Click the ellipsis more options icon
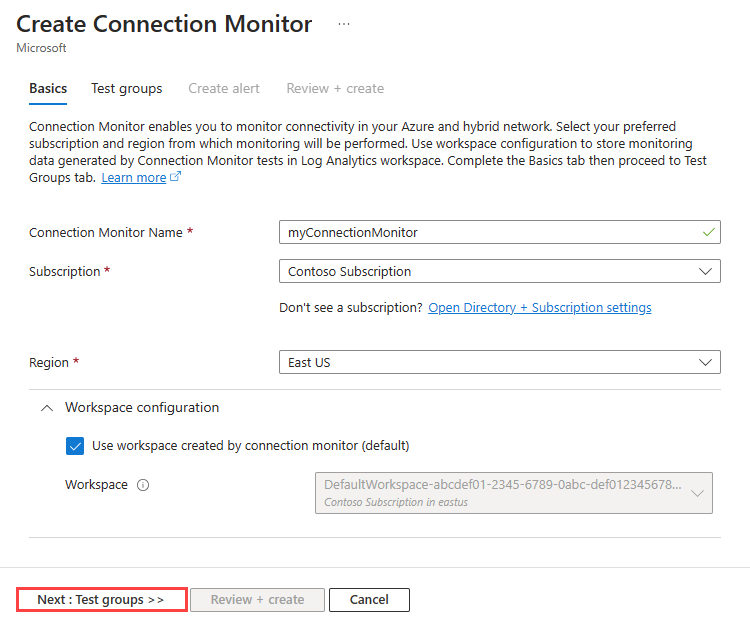 [x=344, y=24]
